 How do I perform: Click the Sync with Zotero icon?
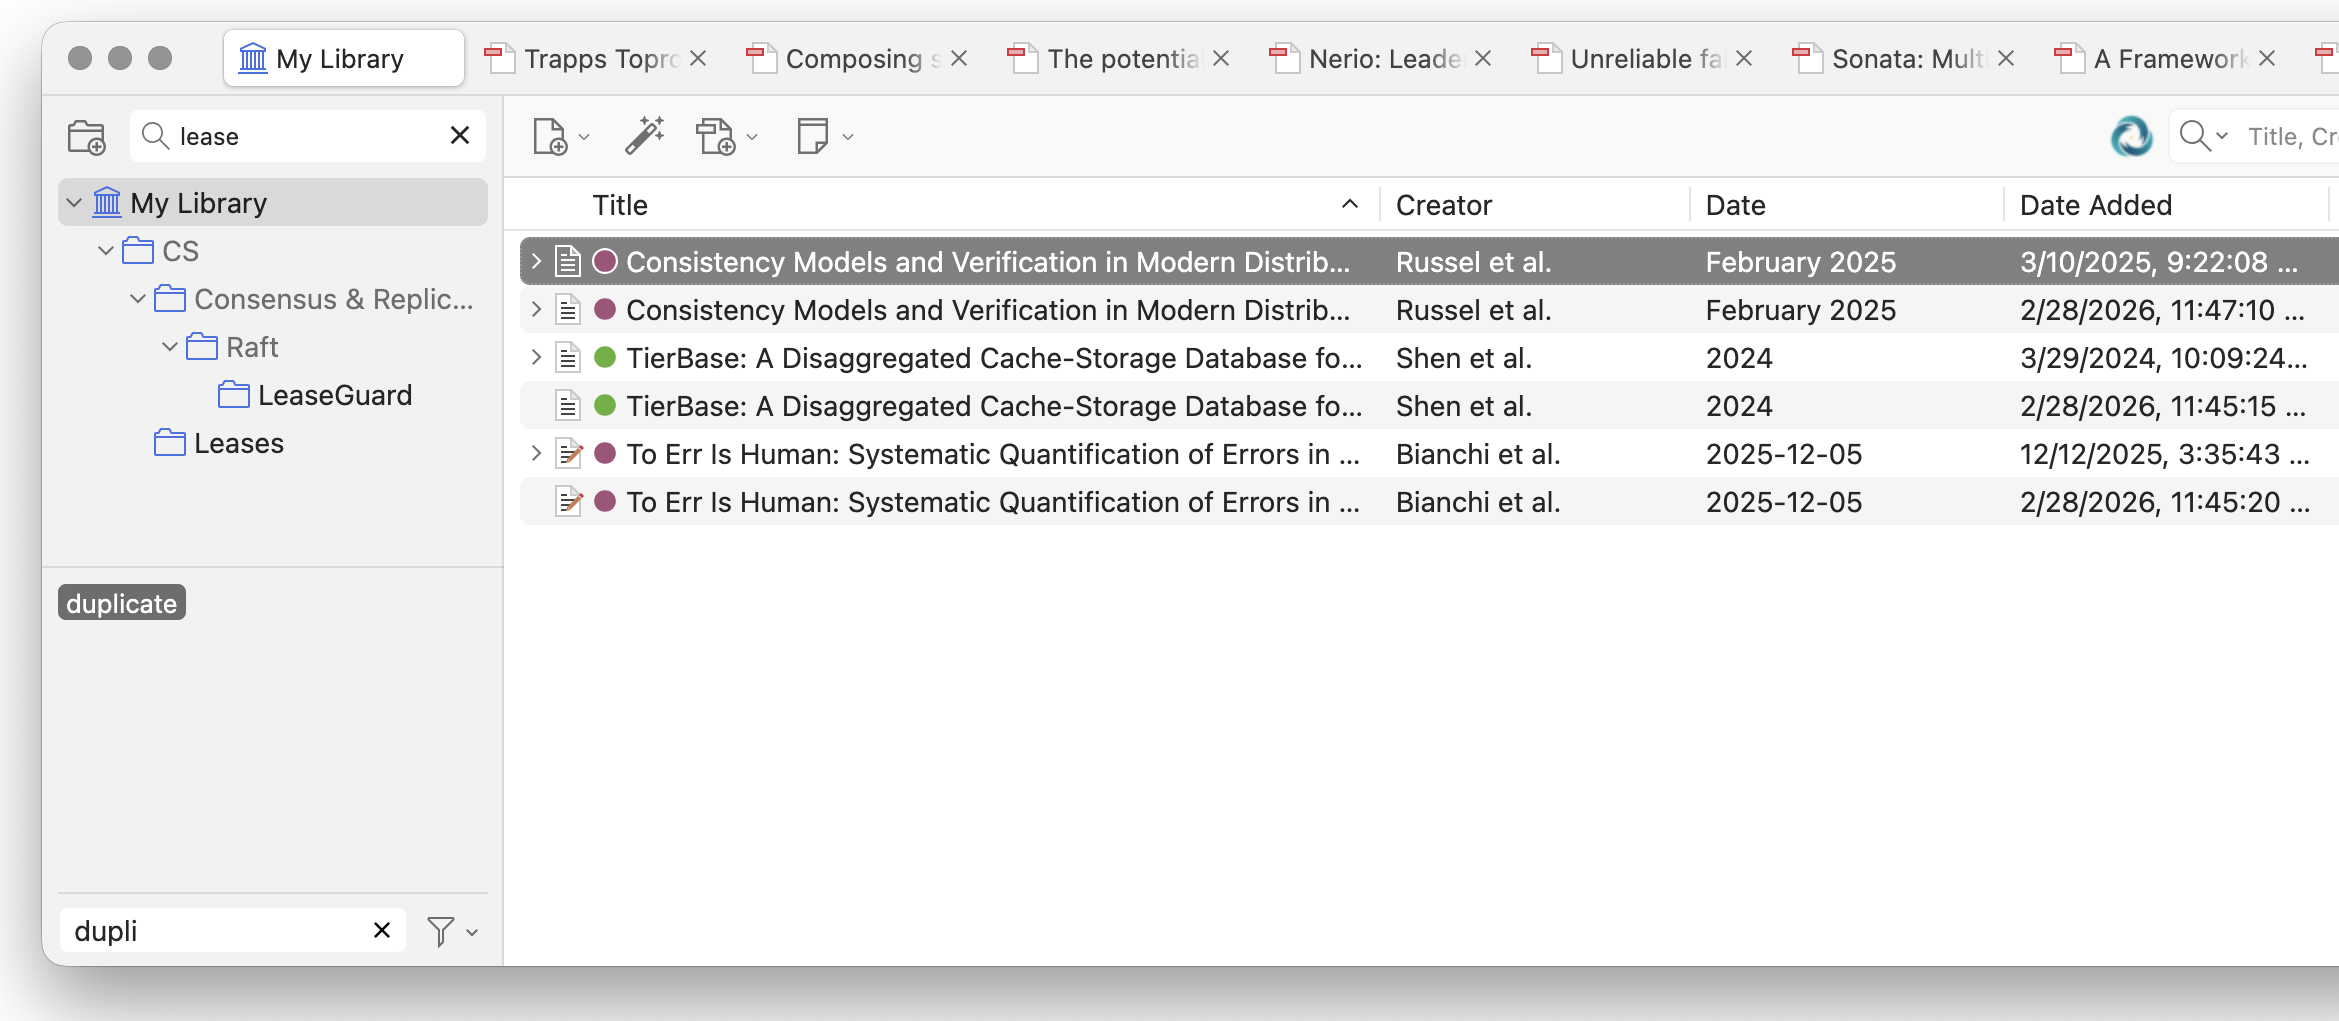point(2131,136)
